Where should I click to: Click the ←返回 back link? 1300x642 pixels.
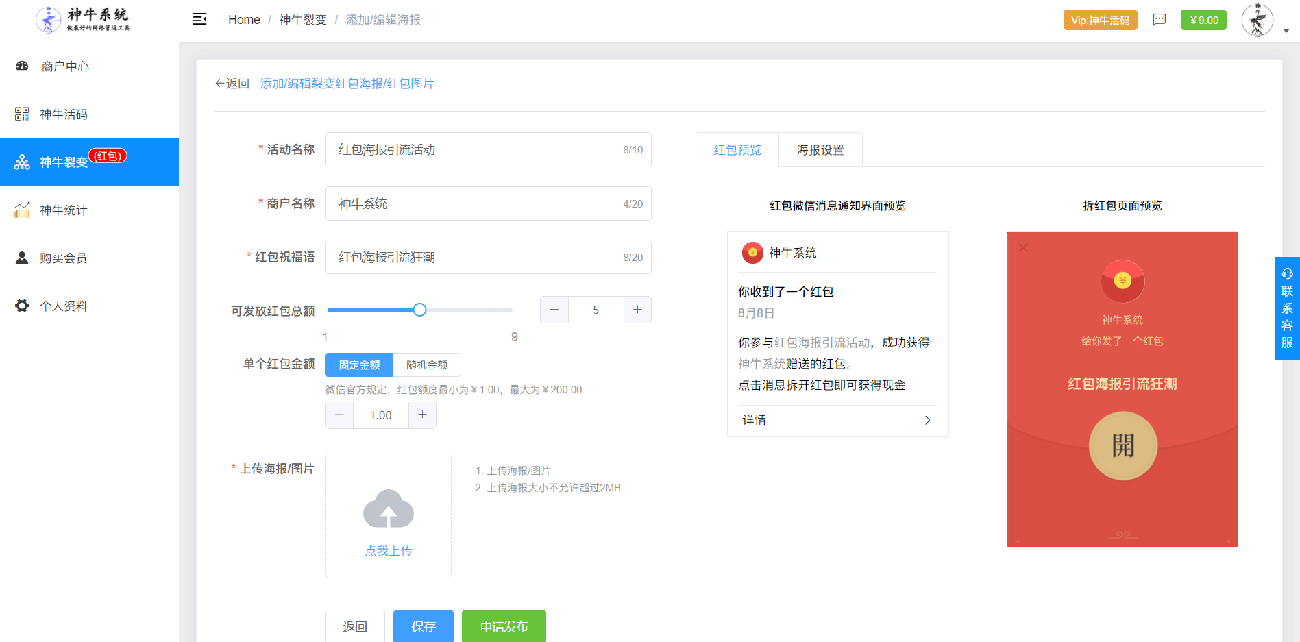232,84
